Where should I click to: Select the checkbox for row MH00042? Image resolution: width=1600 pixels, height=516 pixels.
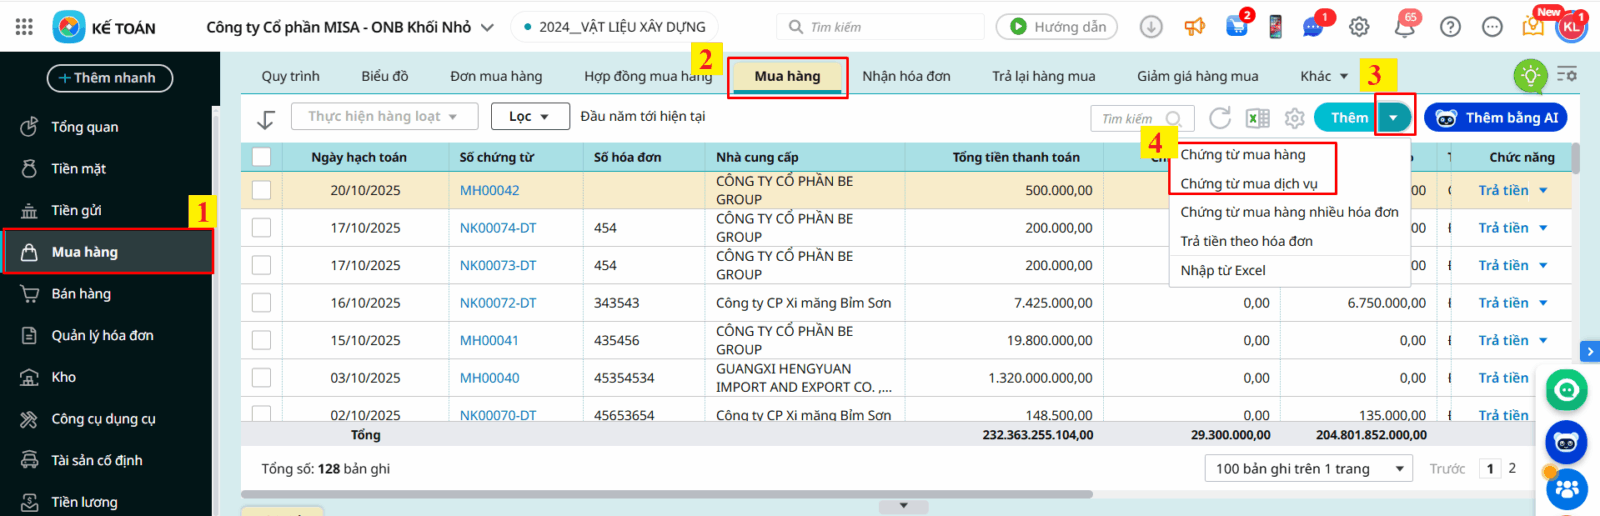point(262,190)
